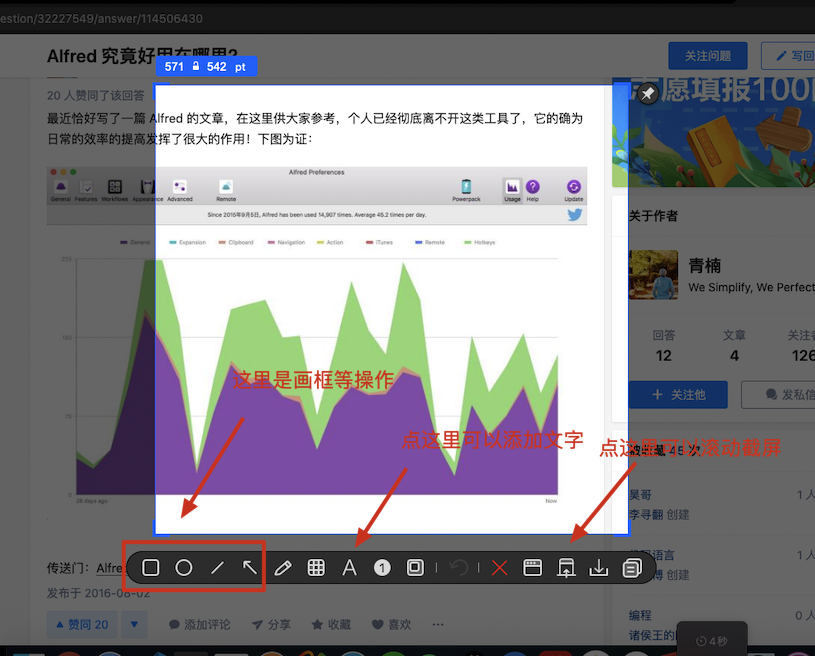Toggle the aspect ratio lock icon
The image size is (815, 656).
click(x=196, y=67)
